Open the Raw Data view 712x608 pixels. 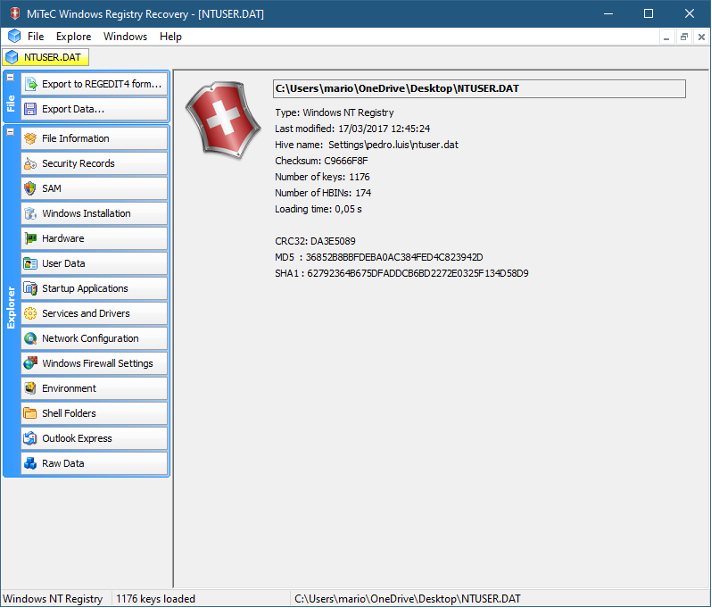94,463
